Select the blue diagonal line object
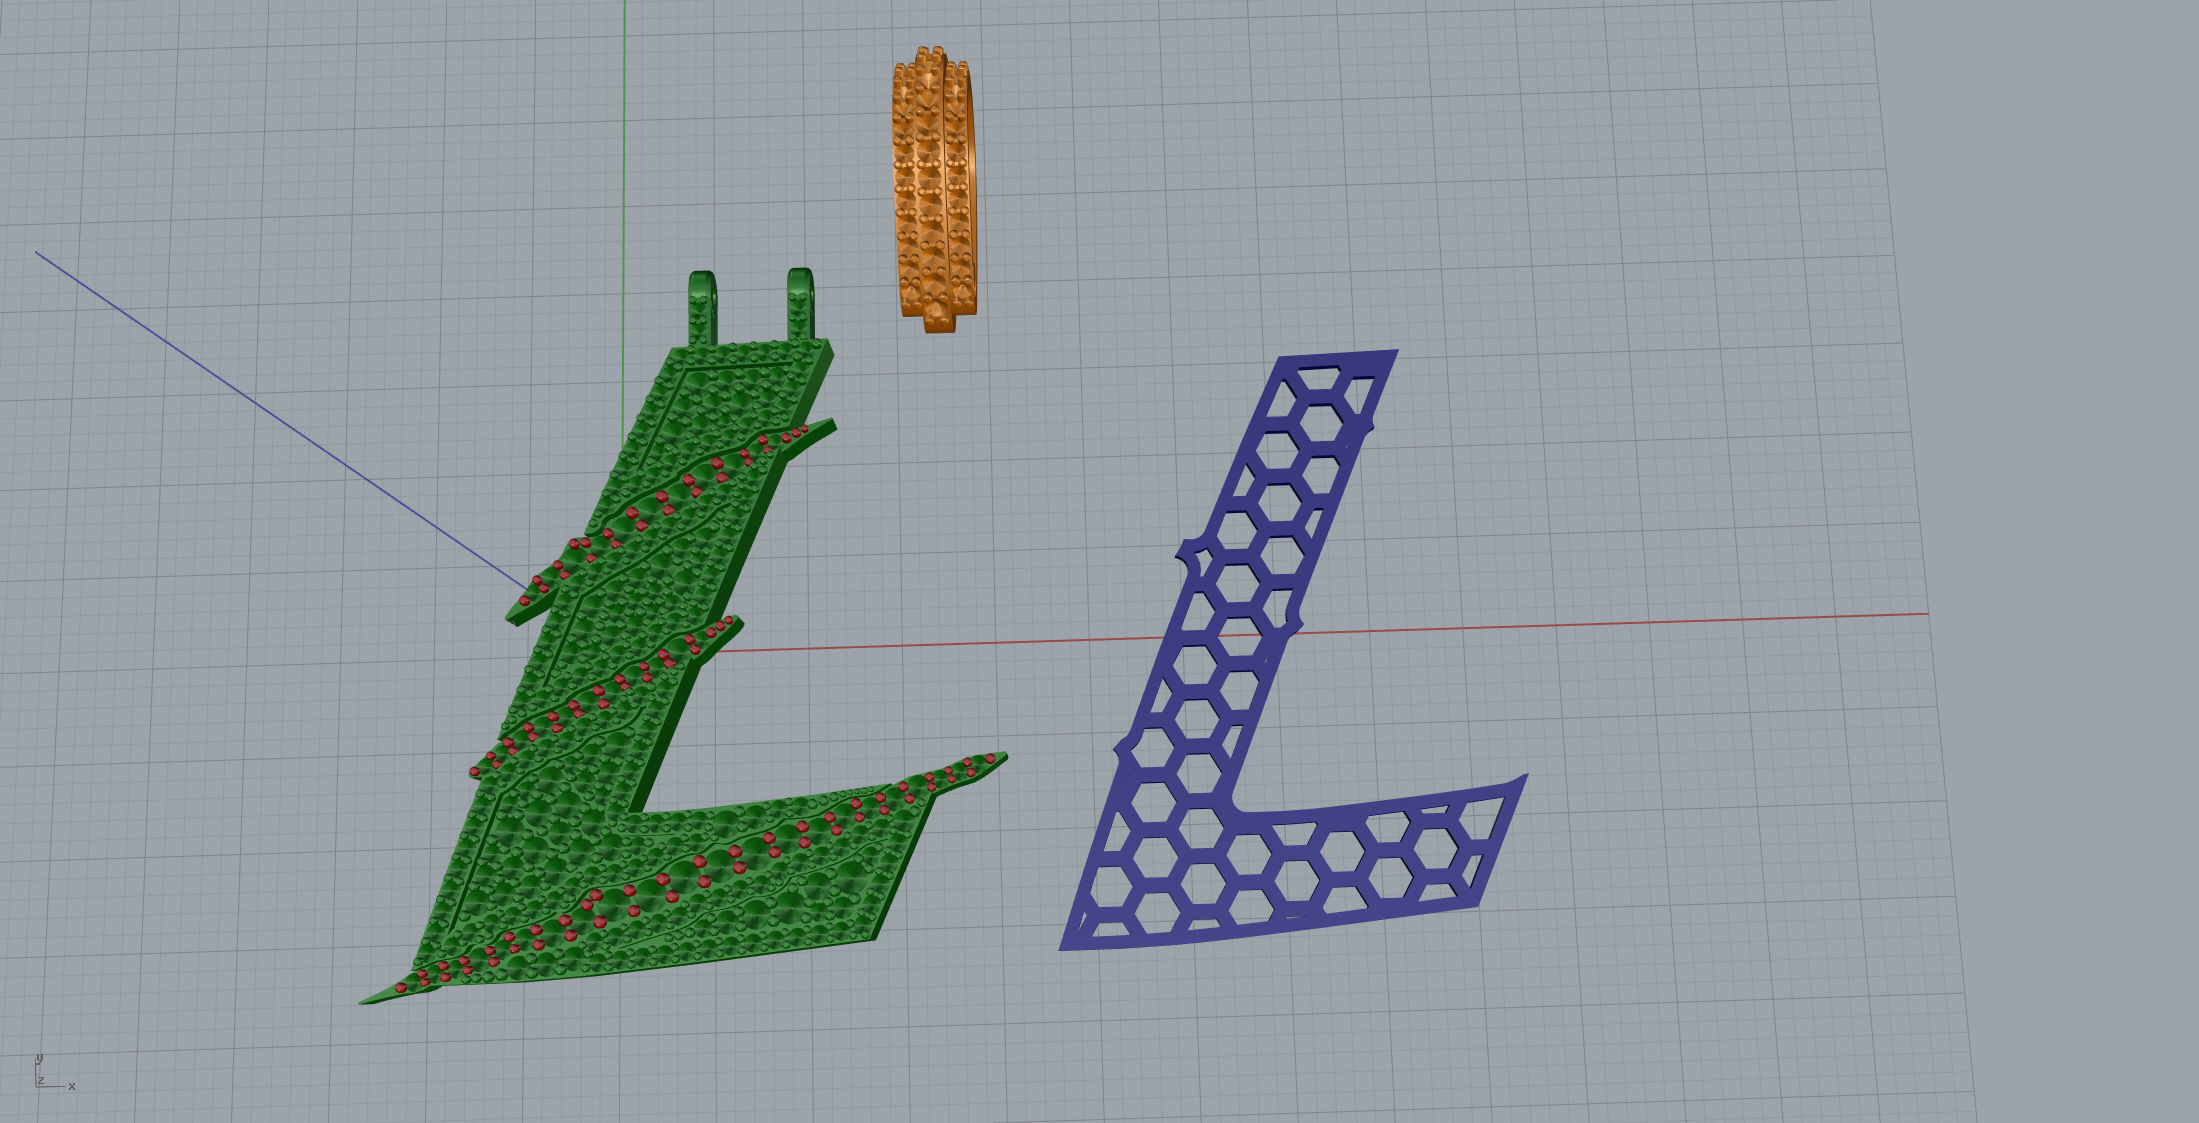 coord(282,421)
